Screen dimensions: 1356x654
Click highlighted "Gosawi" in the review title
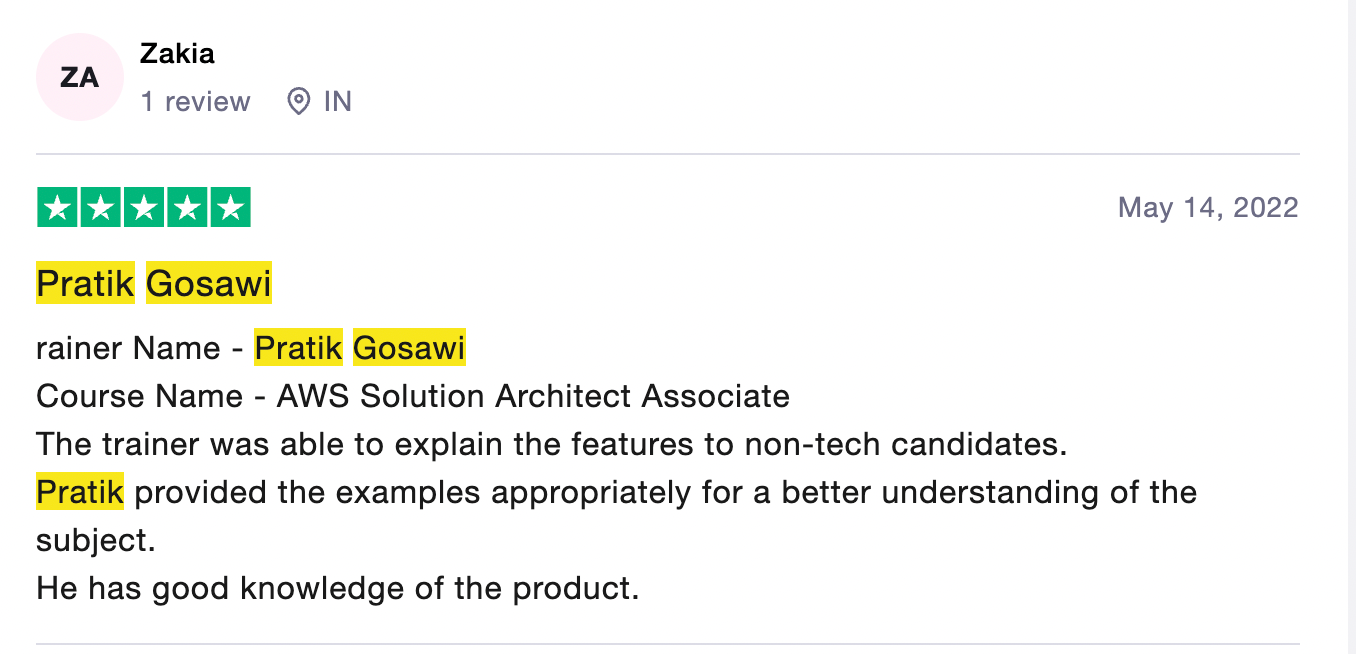click(x=209, y=284)
